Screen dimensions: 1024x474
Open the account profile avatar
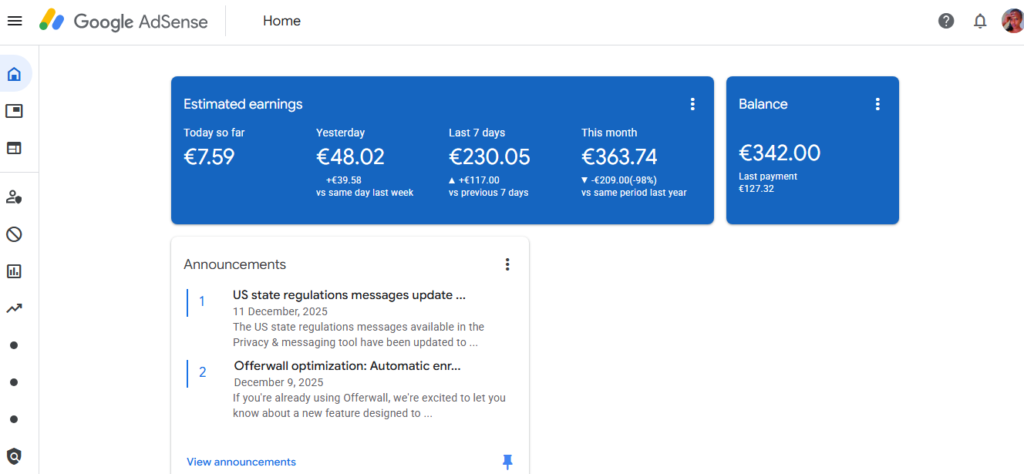point(1013,21)
